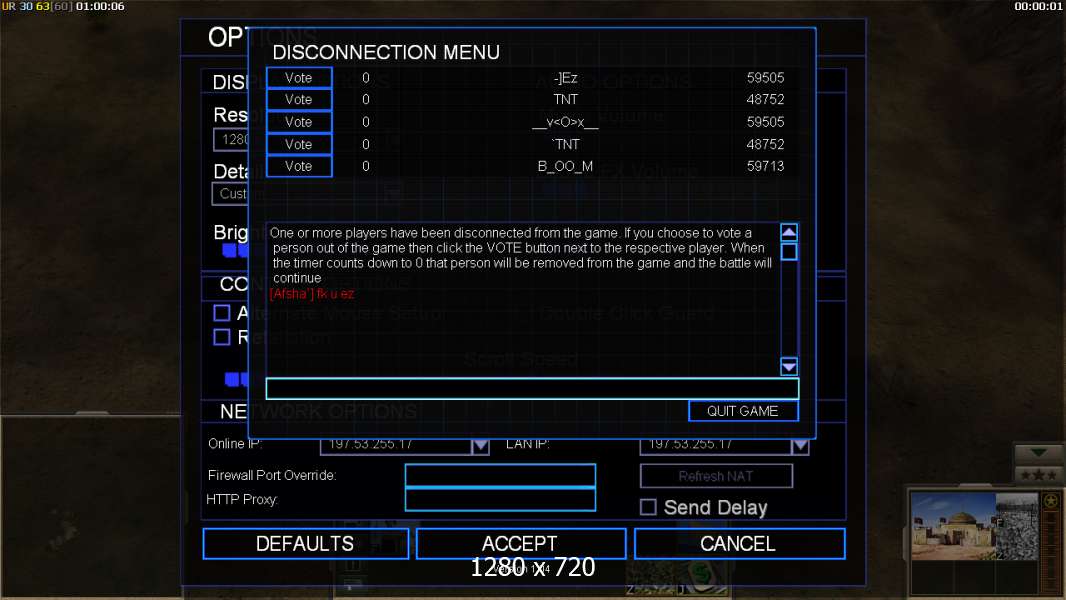Click player name B_OO_M
The image size is (1066, 600).
coord(565,166)
